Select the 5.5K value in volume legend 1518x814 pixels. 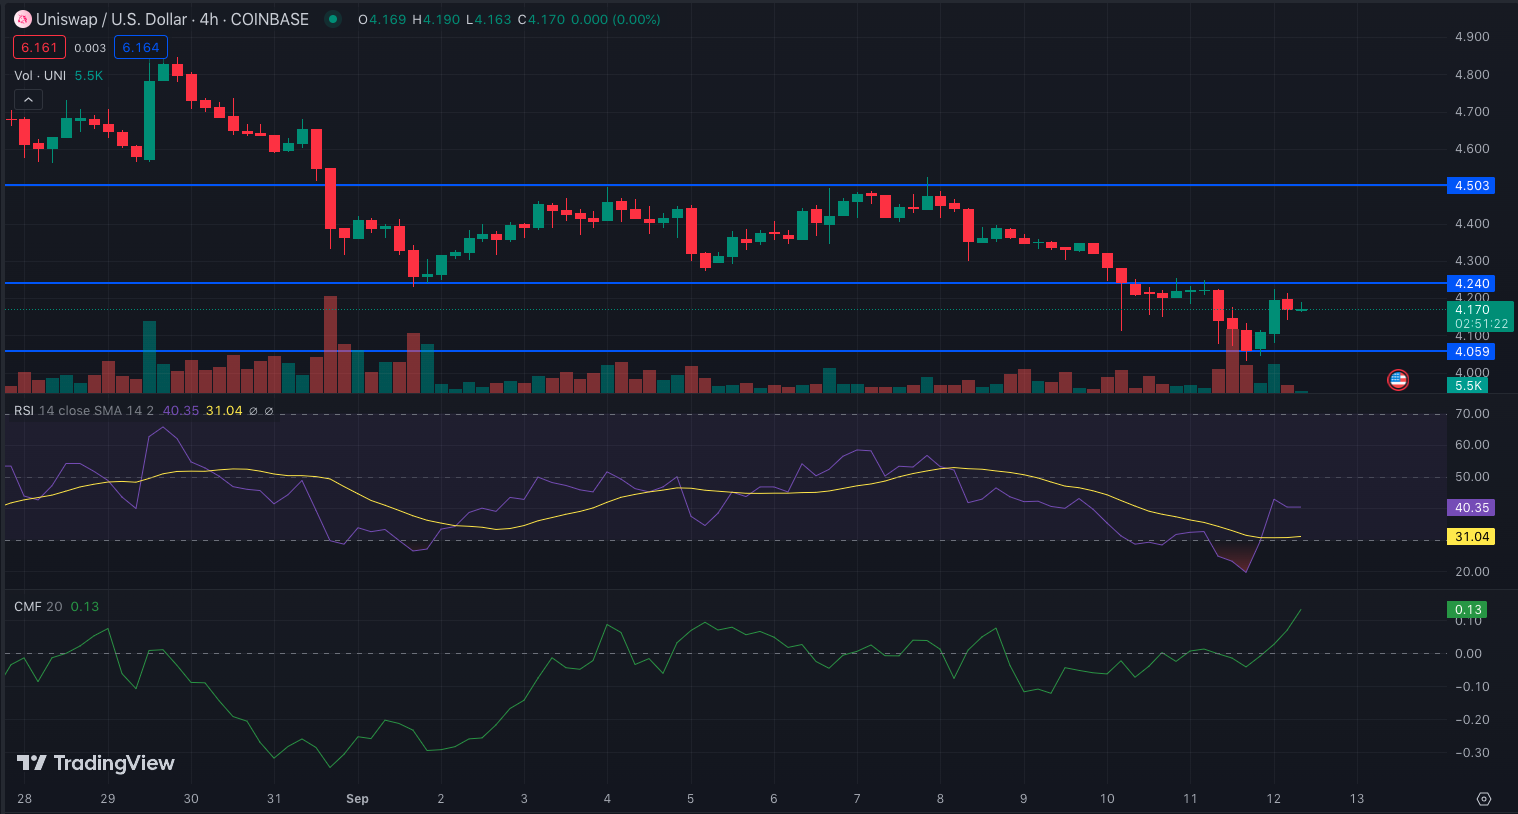point(89,76)
